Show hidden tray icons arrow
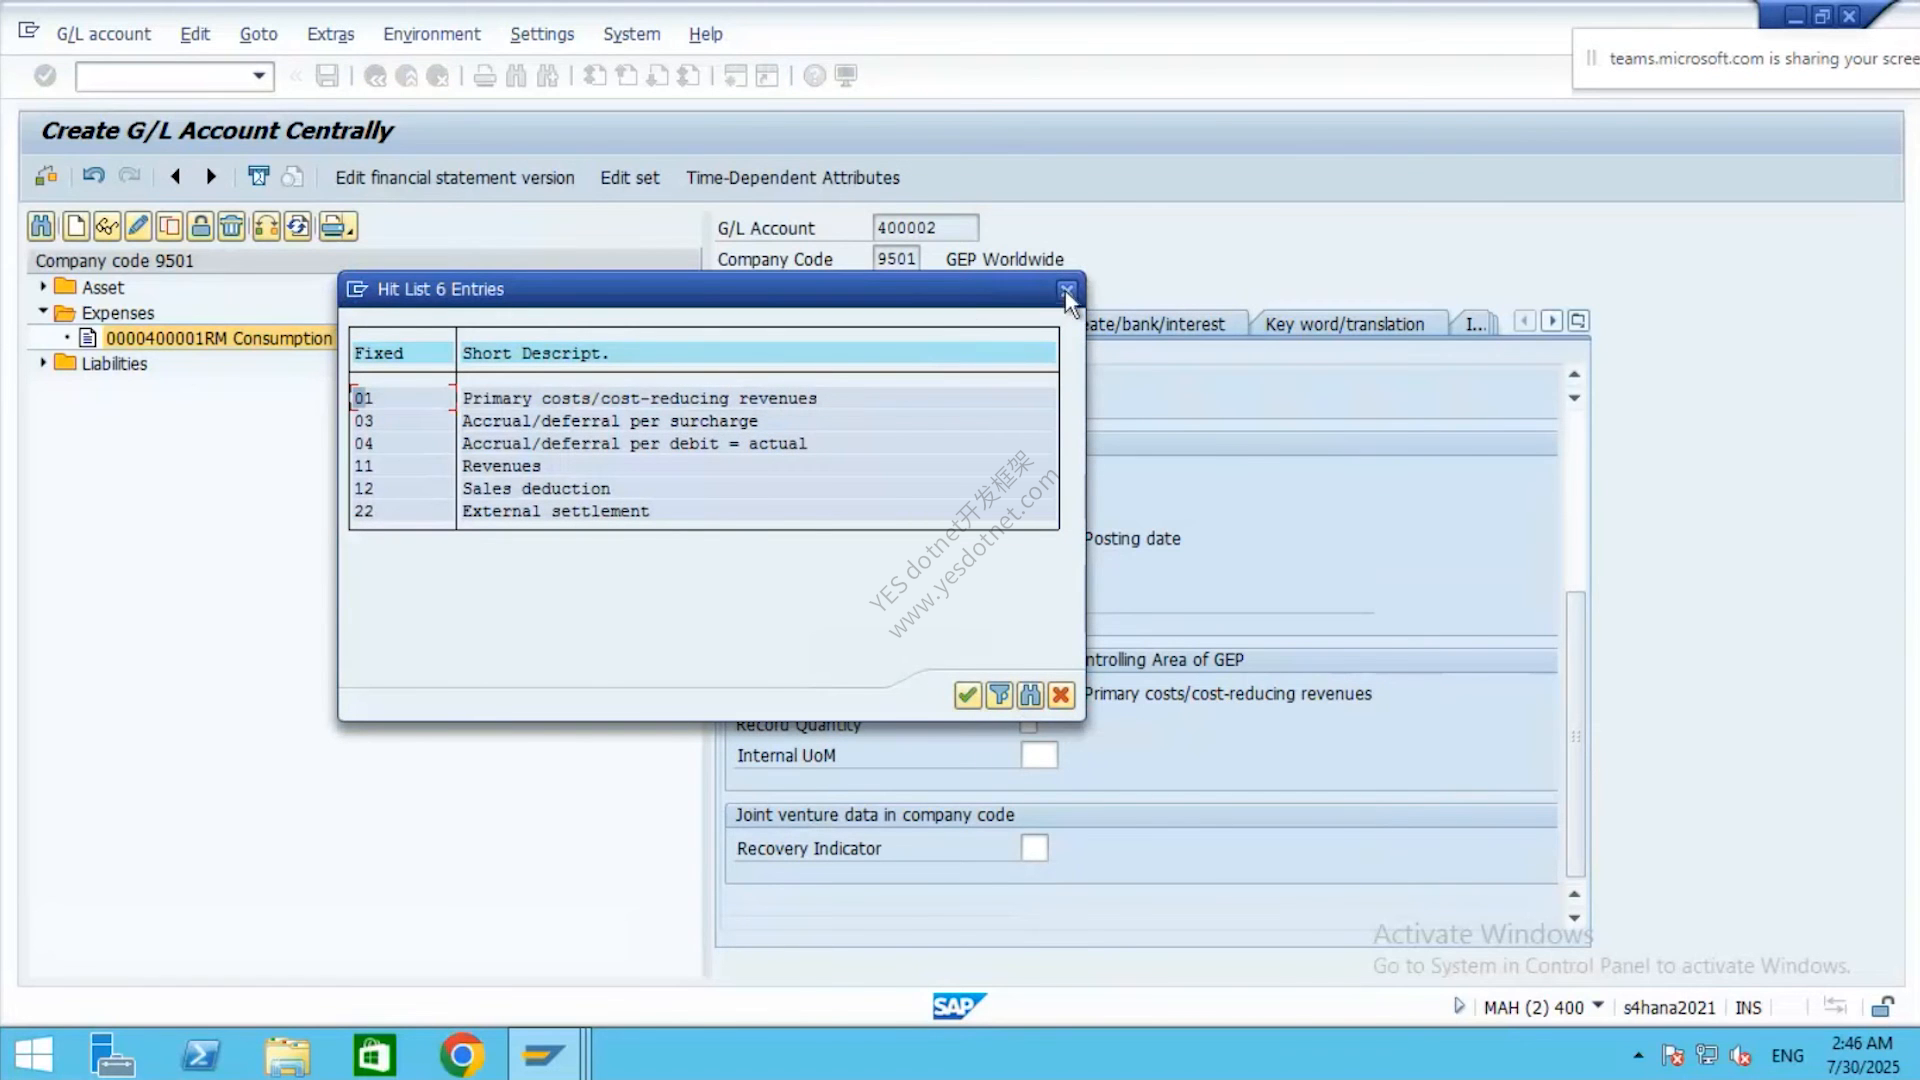The width and height of the screenshot is (1920, 1080). tap(1638, 1056)
